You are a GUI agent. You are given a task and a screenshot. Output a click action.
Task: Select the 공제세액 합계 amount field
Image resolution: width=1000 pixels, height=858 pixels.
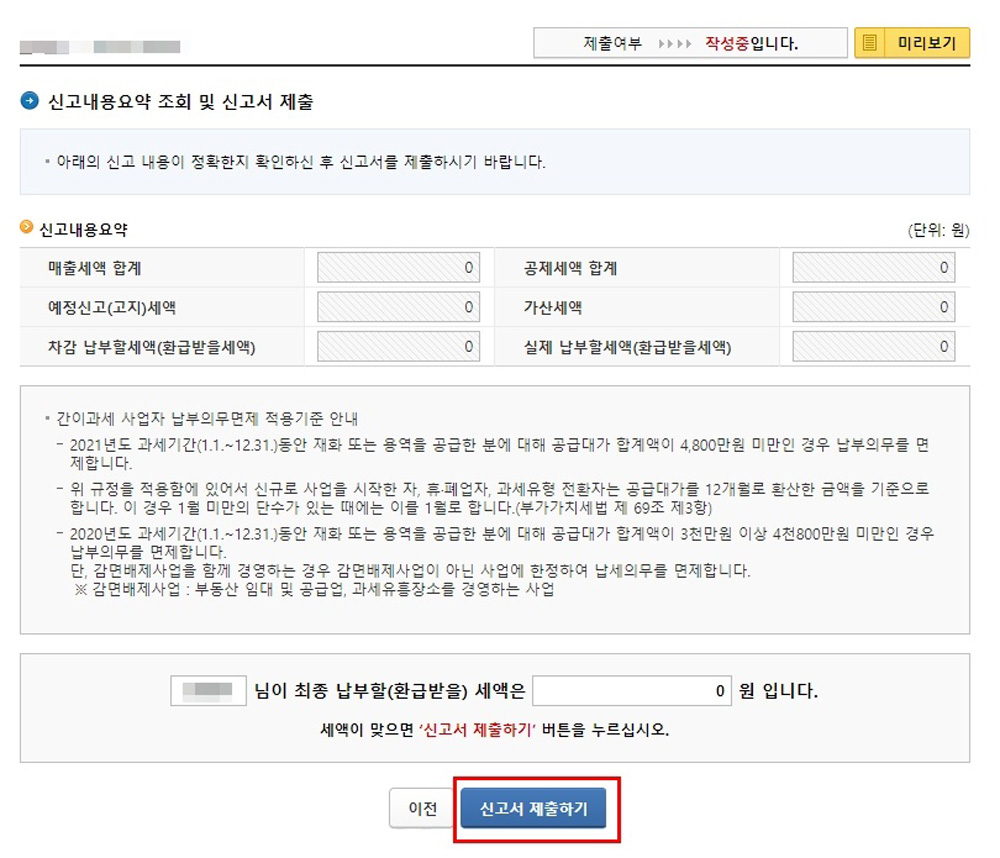point(874,267)
